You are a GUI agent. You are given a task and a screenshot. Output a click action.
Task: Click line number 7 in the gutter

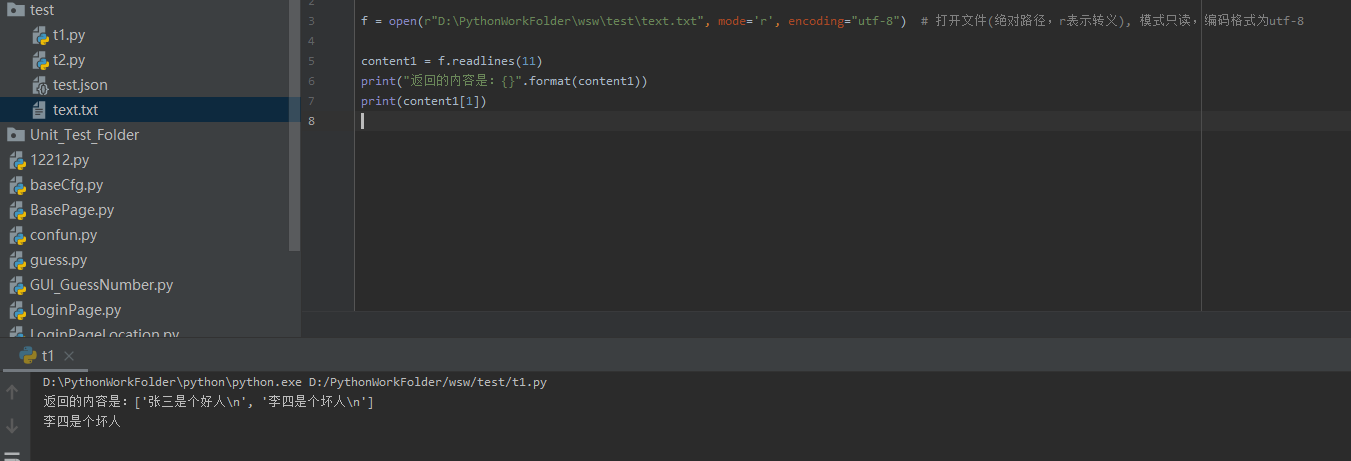(311, 101)
